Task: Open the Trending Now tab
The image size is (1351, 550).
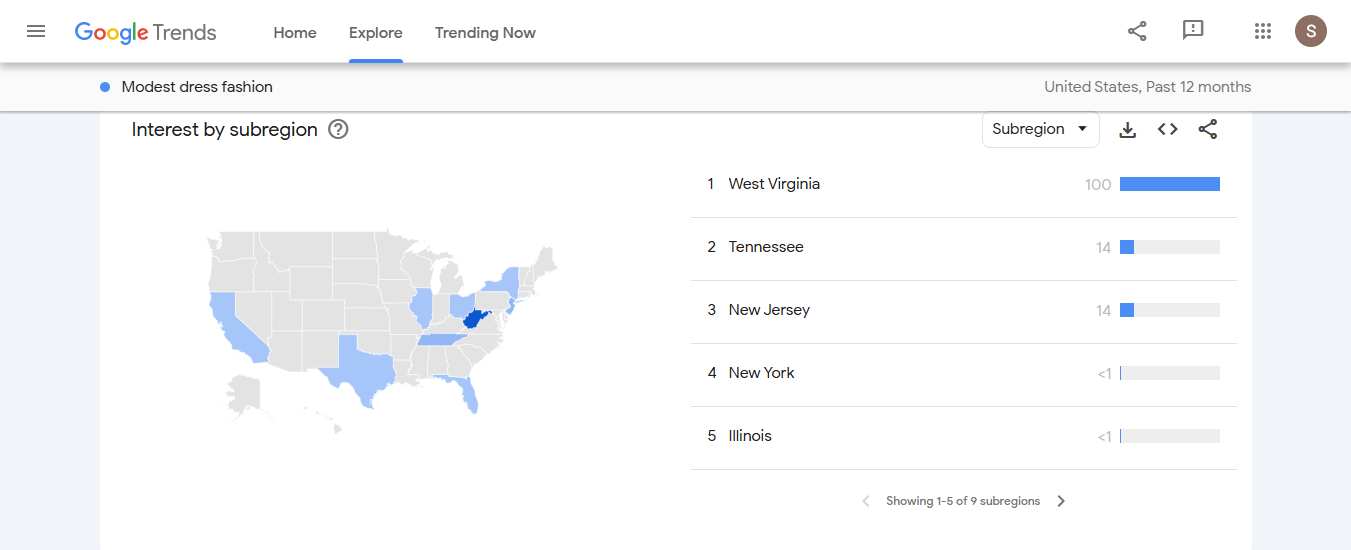Action: pos(485,33)
